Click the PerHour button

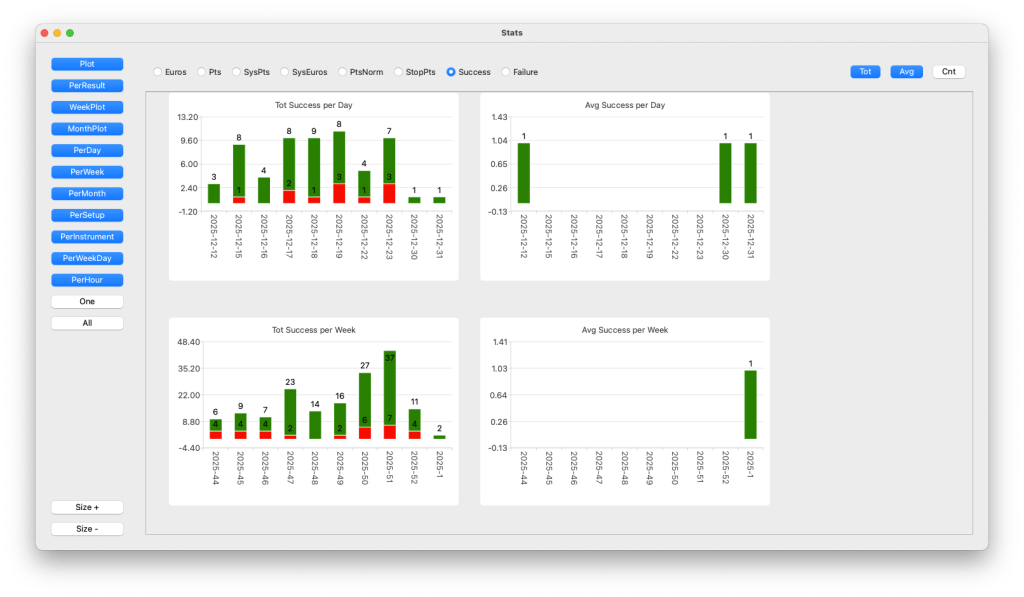tap(87, 280)
